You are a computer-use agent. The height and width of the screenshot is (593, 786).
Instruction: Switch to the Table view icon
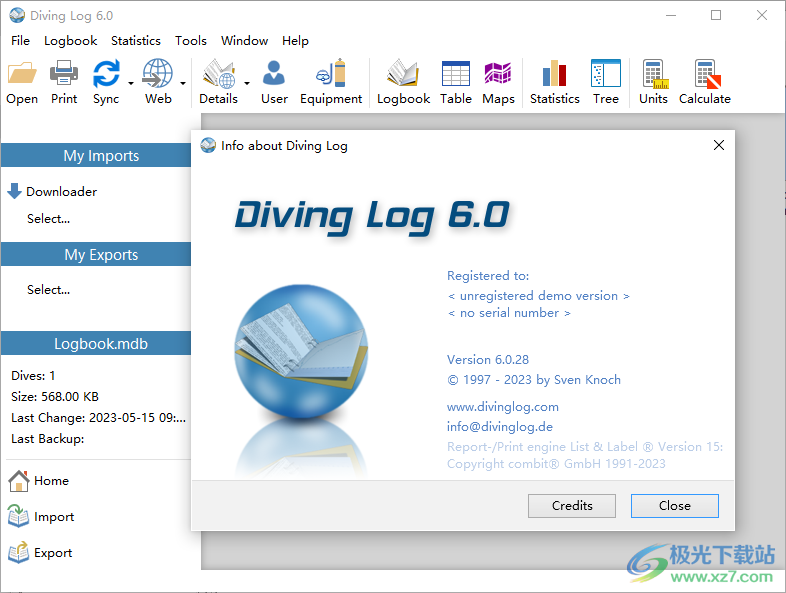tap(456, 73)
